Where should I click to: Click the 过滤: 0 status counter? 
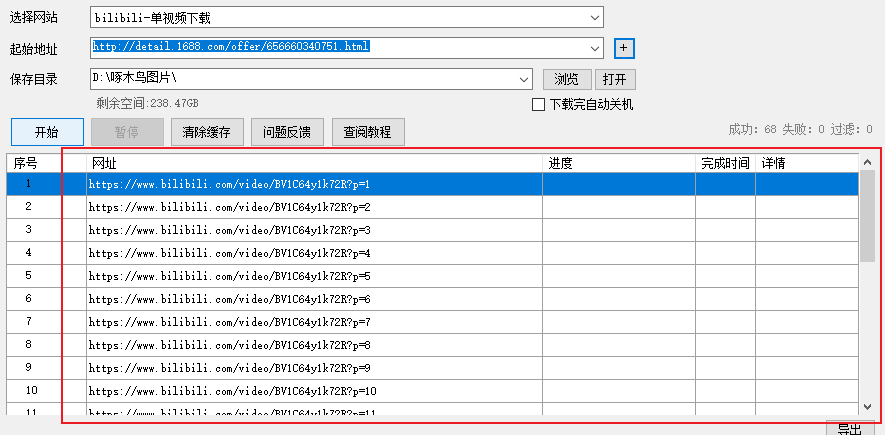pyautogui.click(x=851, y=130)
